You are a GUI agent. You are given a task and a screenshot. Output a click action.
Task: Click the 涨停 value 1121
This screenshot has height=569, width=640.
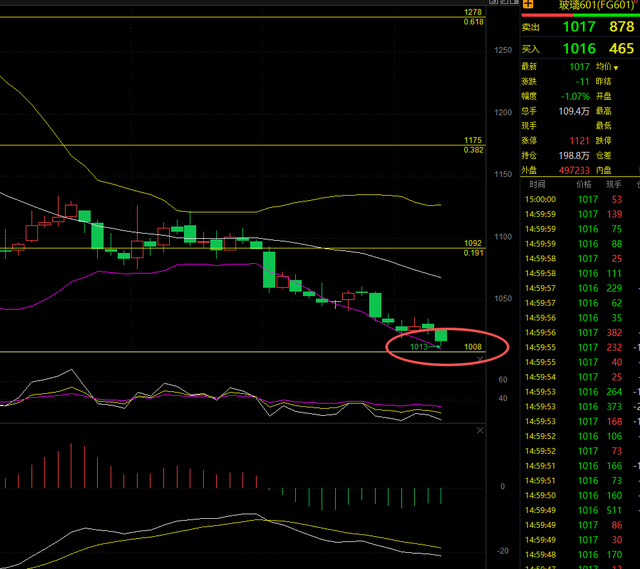point(580,141)
